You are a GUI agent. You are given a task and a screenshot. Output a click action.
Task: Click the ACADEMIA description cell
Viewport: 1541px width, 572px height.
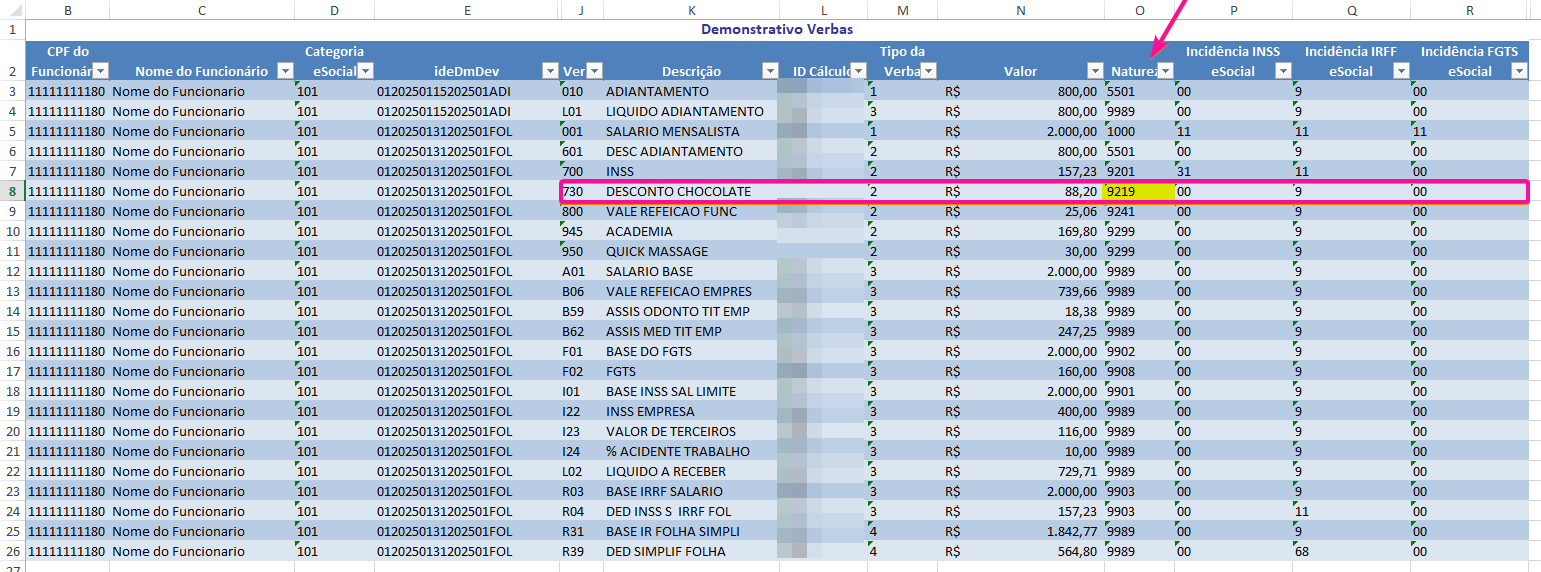(x=692, y=231)
